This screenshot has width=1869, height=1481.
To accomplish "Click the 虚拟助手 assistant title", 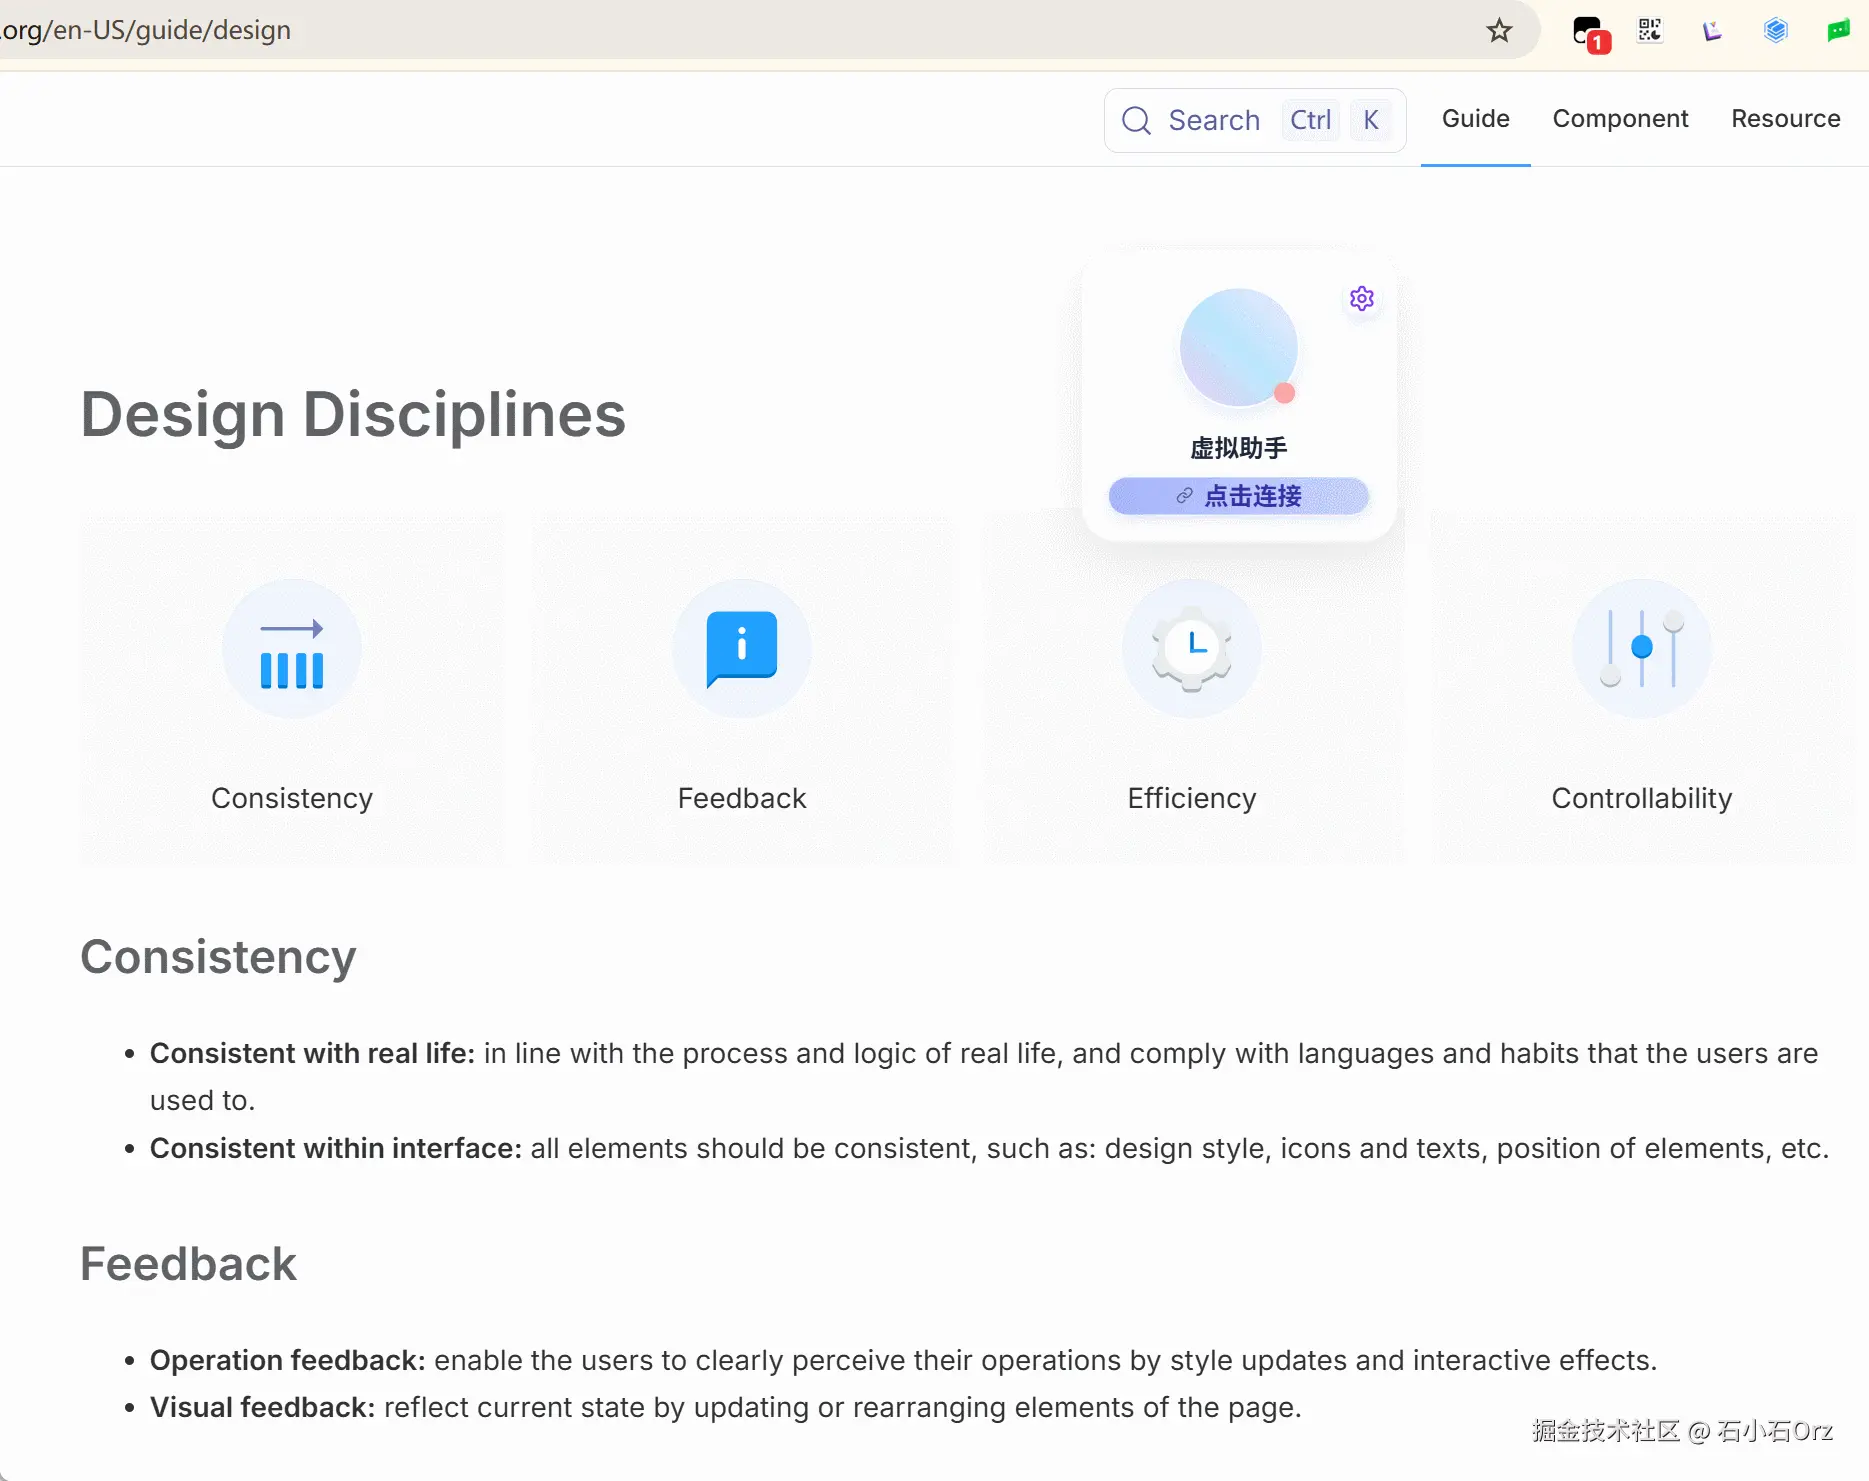I will tap(1238, 448).
